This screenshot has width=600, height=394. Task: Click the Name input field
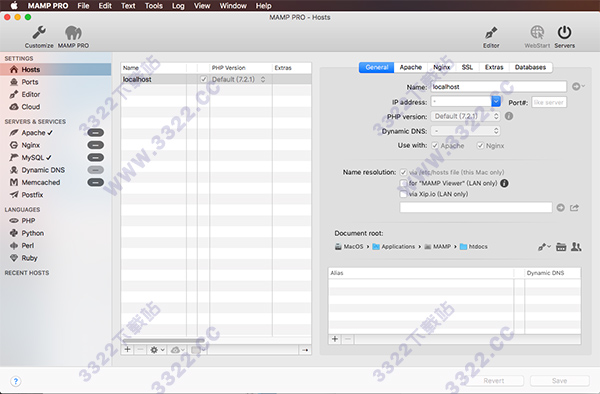tap(499, 87)
